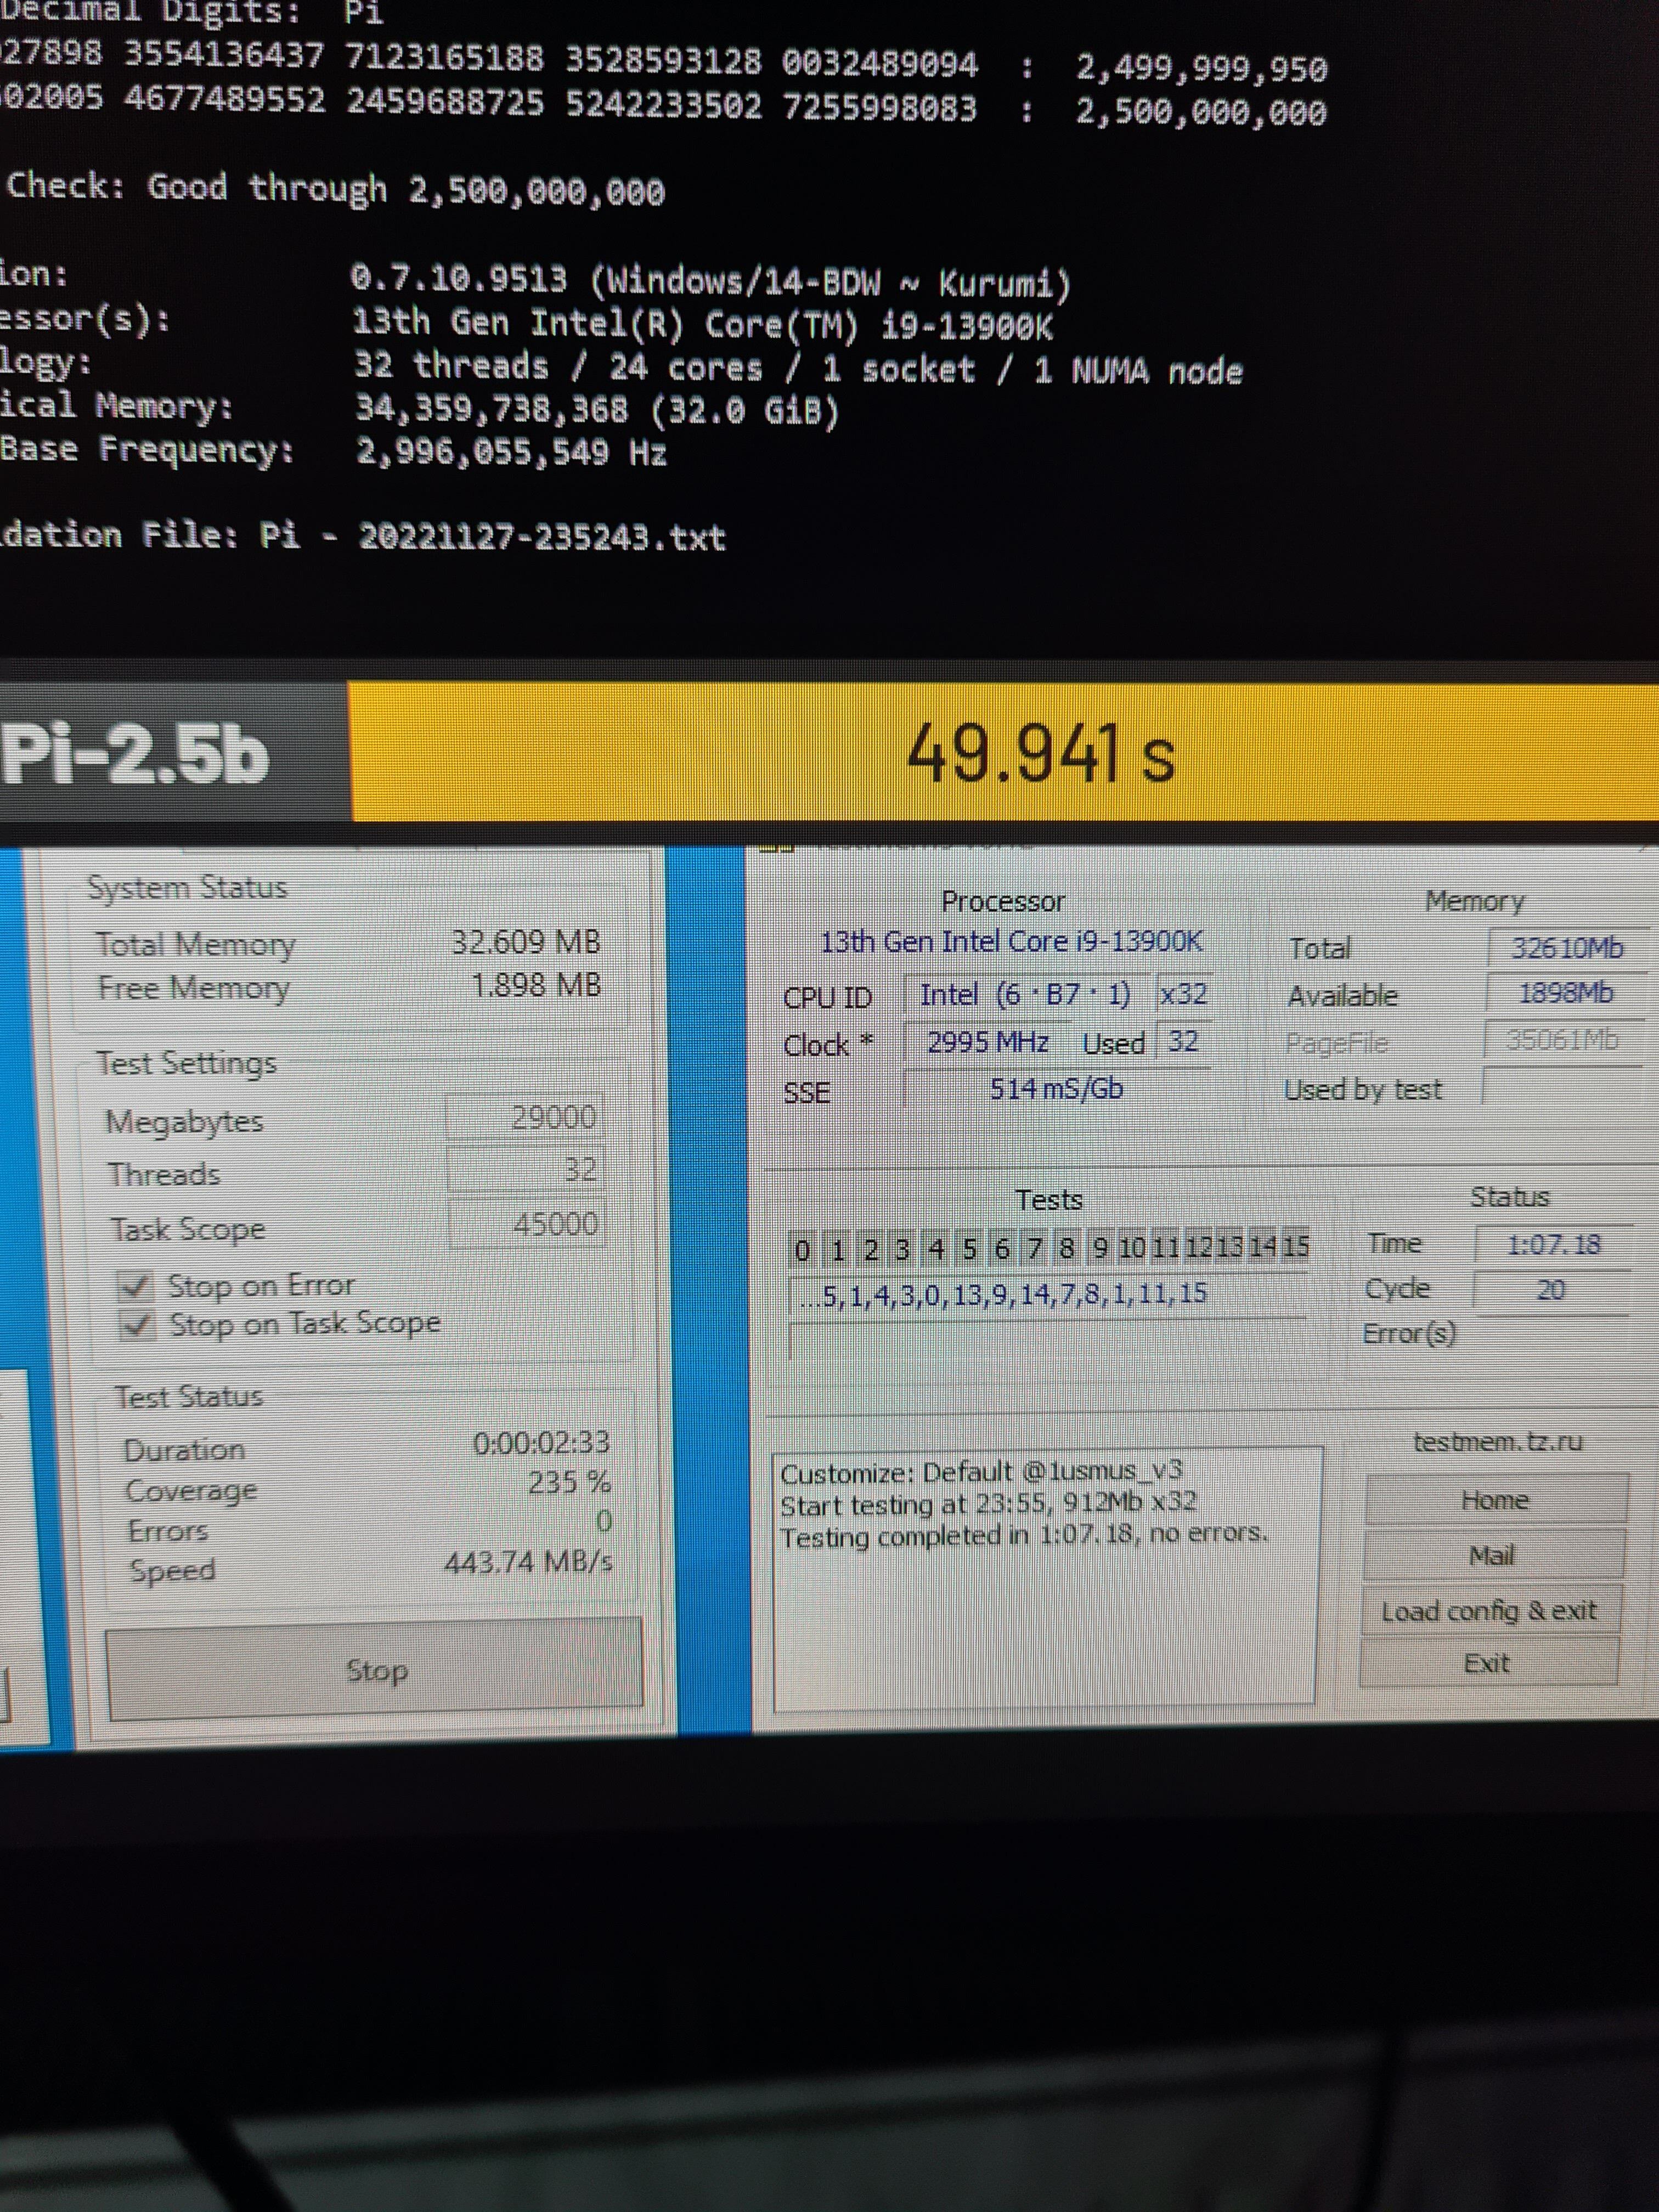Click the Base Frequency value 2,996,055,549 Hz
This screenshot has width=1659, height=2212.
pos(511,452)
